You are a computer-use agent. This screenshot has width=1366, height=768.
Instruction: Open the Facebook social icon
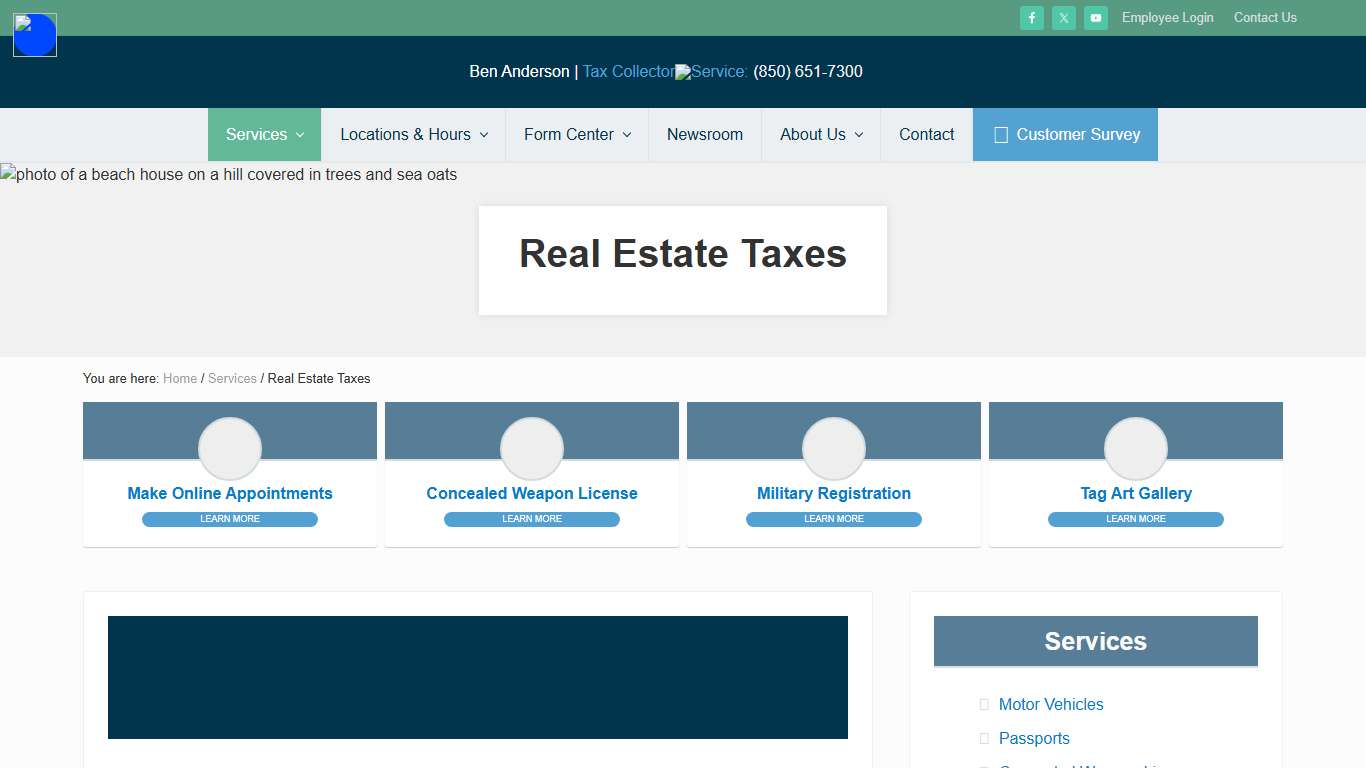click(x=1031, y=17)
